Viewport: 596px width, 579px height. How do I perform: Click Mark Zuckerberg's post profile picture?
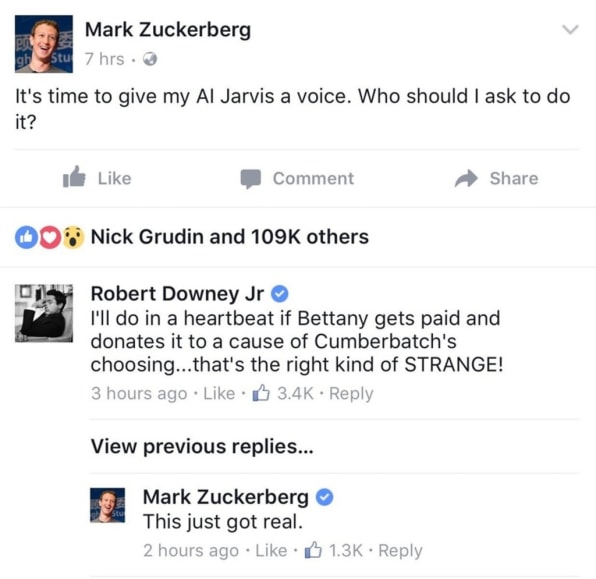point(44,44)
